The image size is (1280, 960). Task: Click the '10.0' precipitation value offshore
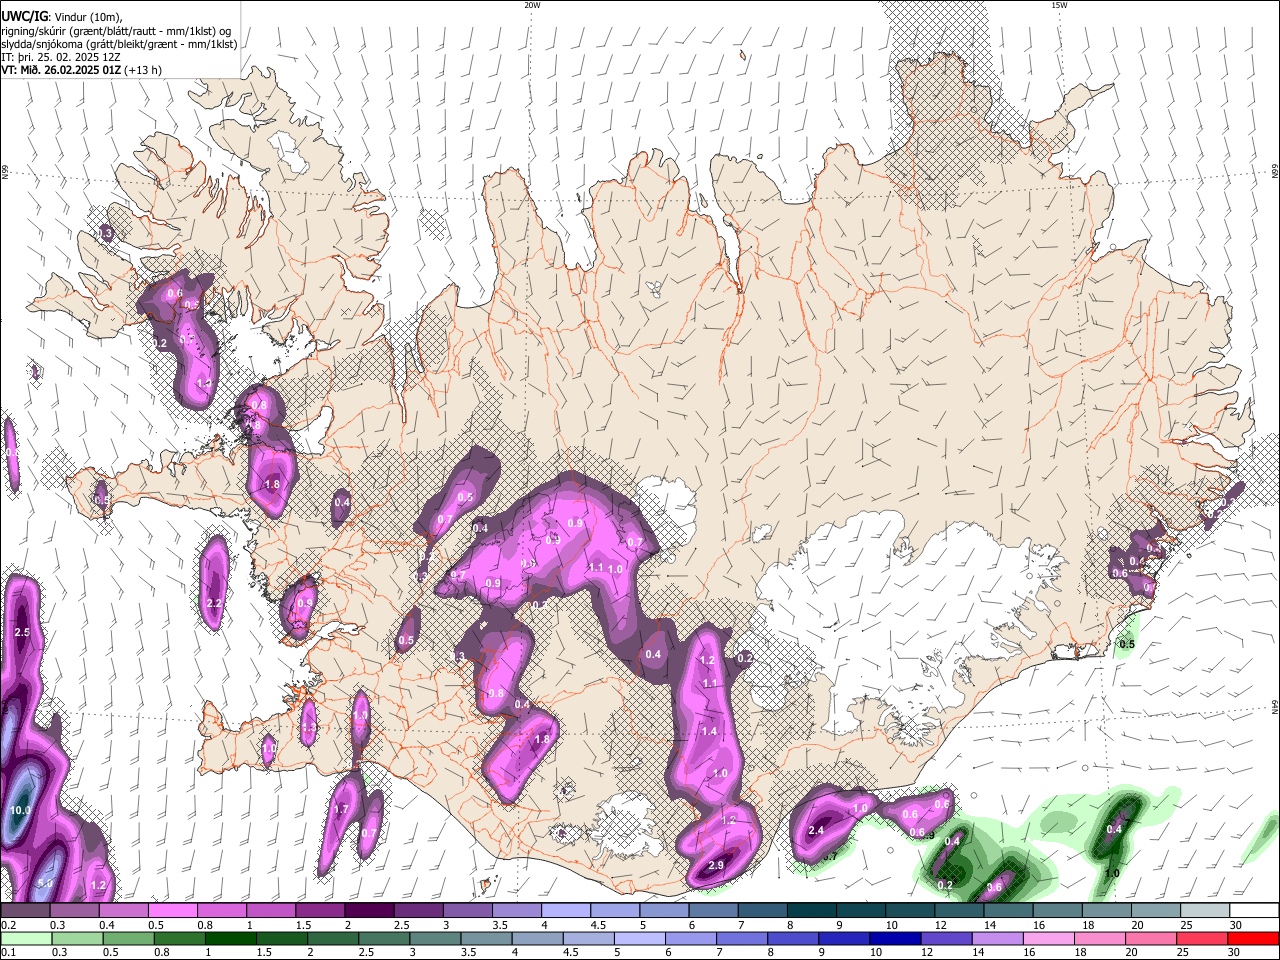click(x=20, y=810)
